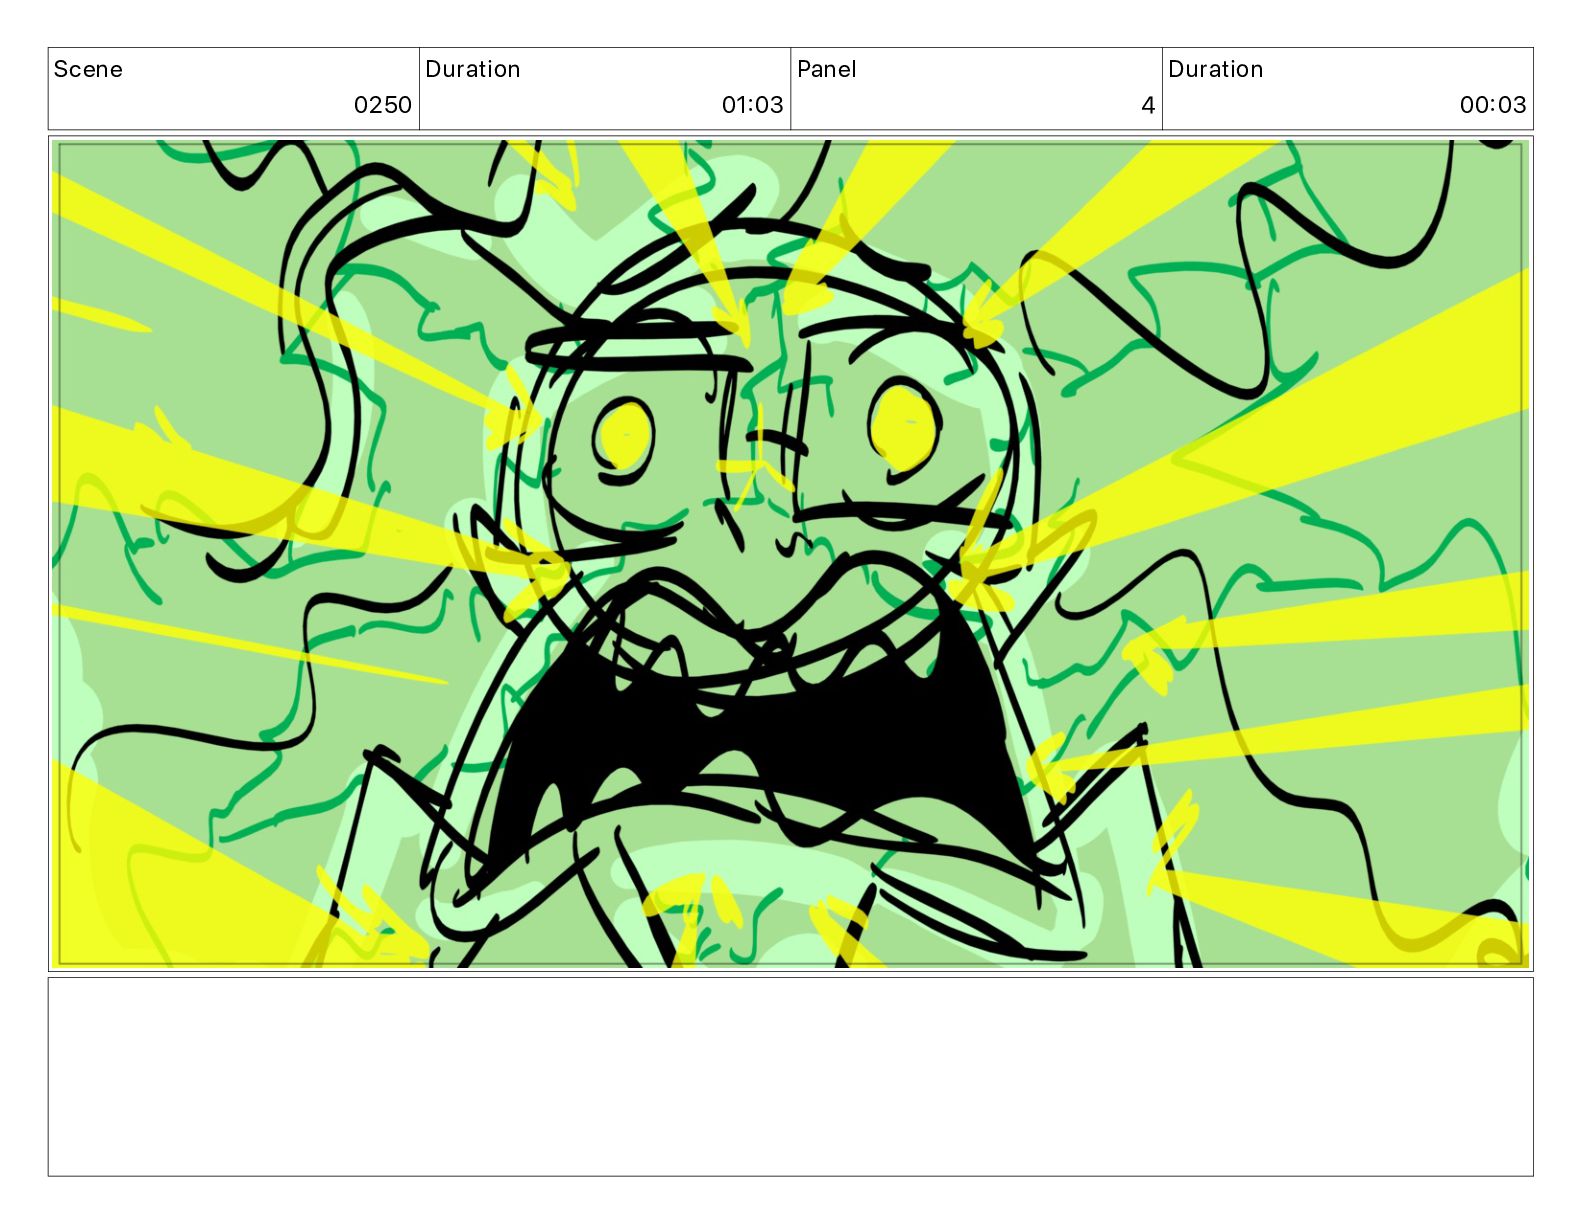
Task: Click the Duration label beside the Panel cell
Action: pyautogui.click(x=1216, y=69)
